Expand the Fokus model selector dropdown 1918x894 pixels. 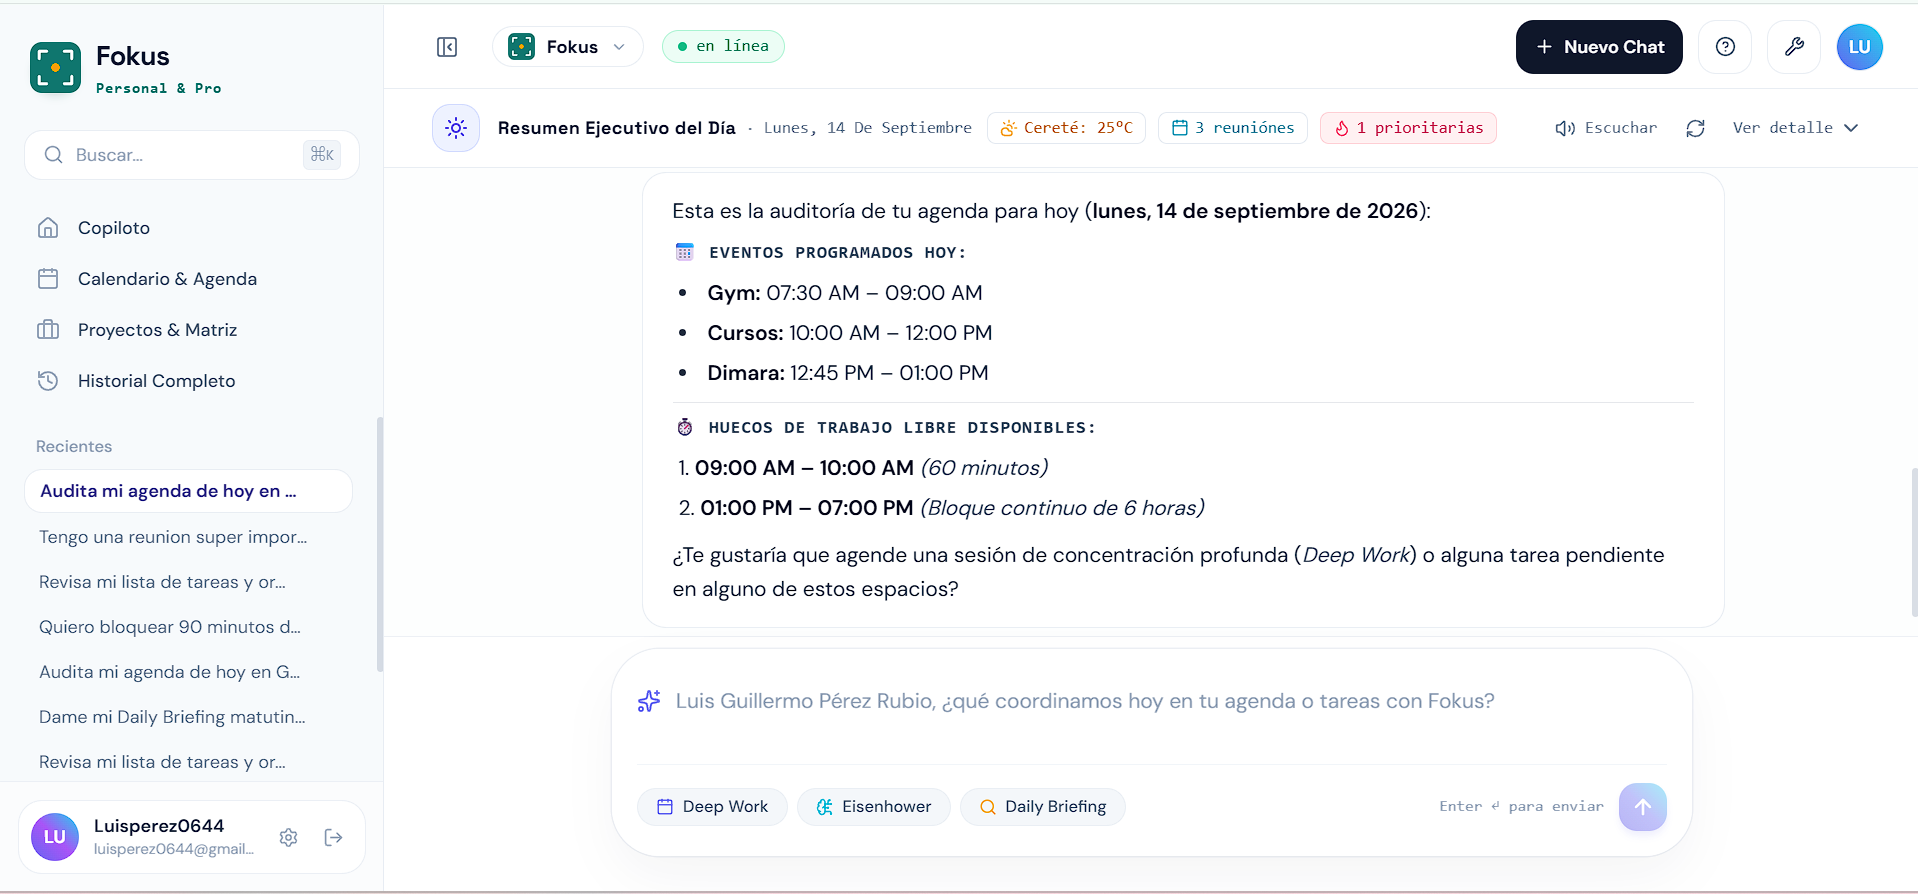[567, 47]
